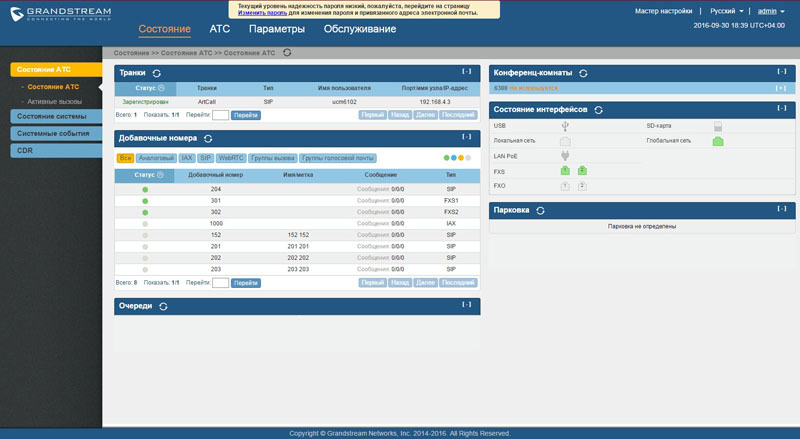Sort trunks by Статус column
The width and height of the screenshot is (800, 439).
pyautogui.click(x=146, y=88)
